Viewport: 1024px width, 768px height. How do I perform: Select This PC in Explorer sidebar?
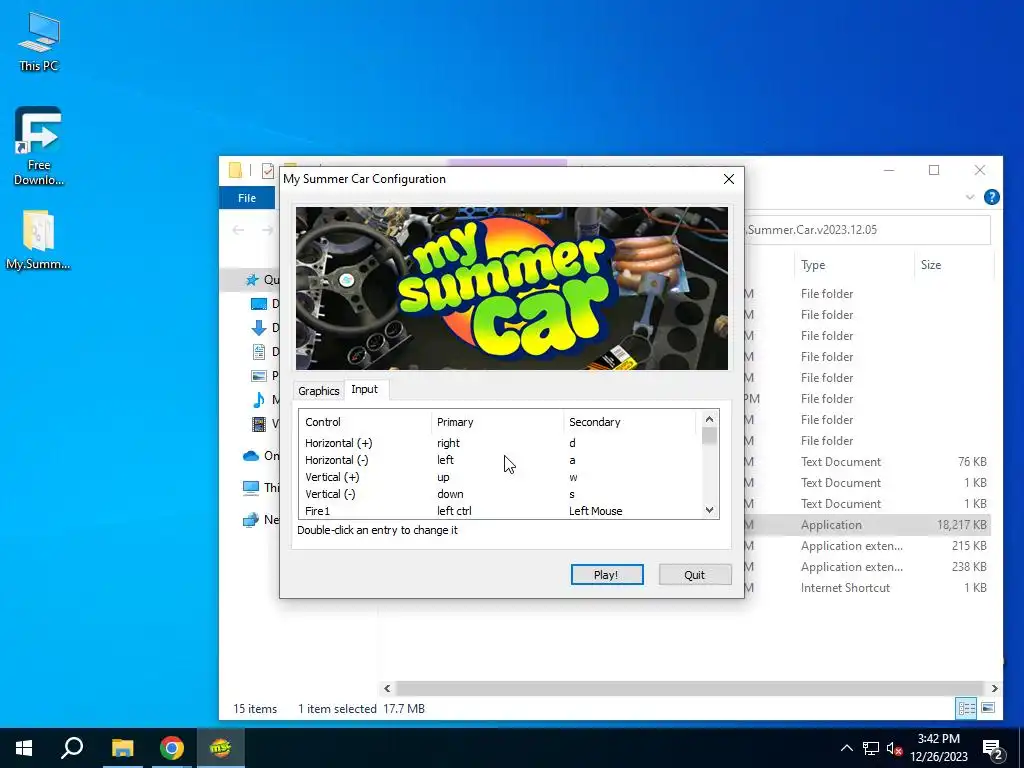coord(251,487)
